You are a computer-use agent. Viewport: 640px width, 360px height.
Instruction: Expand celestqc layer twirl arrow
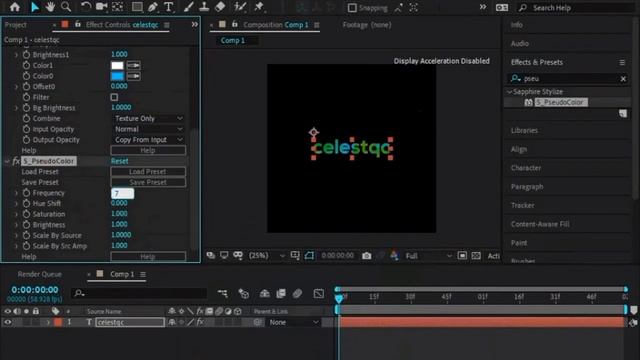coord(48,322)
